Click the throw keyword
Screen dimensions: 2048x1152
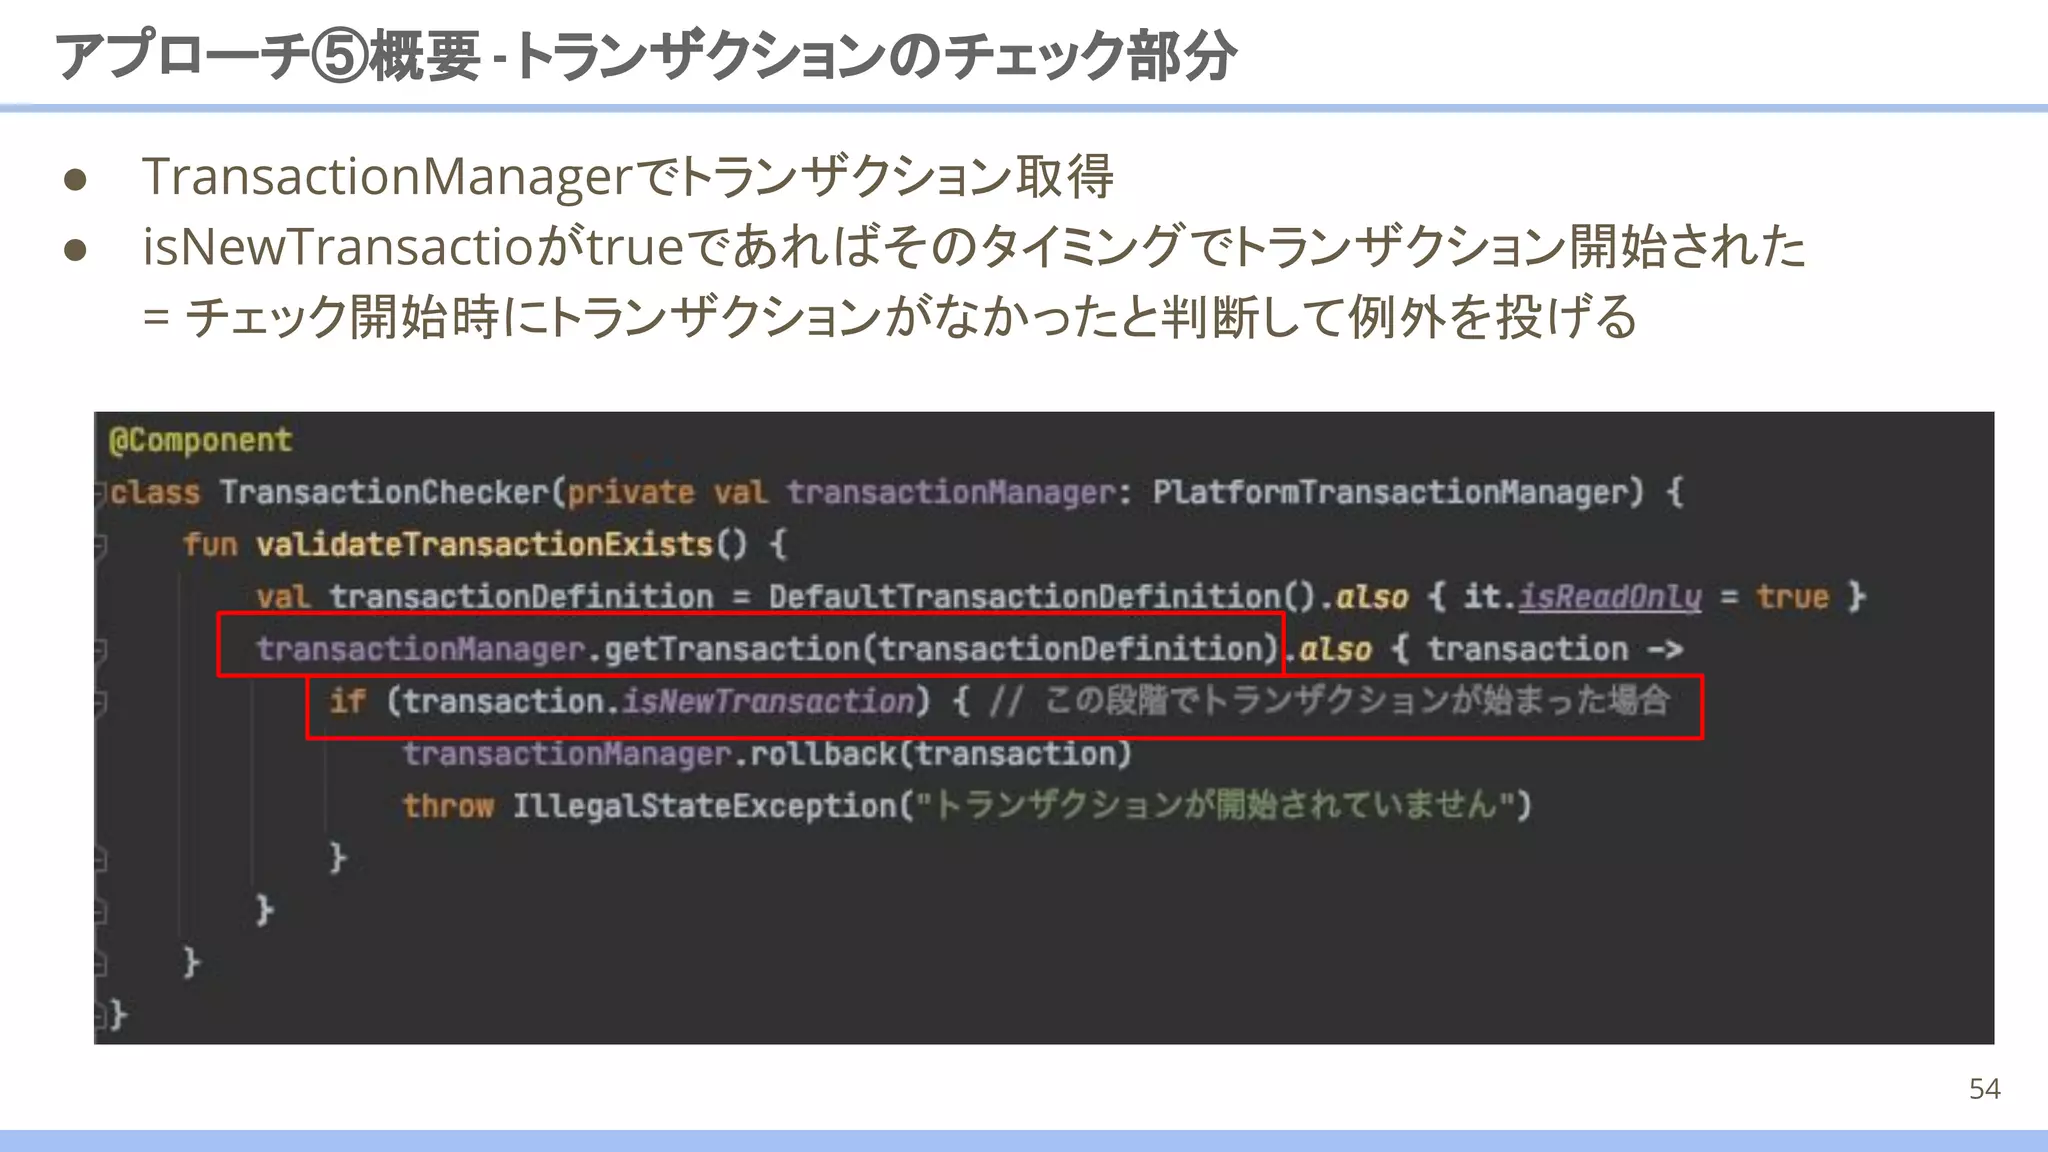(x=448, y=806)
